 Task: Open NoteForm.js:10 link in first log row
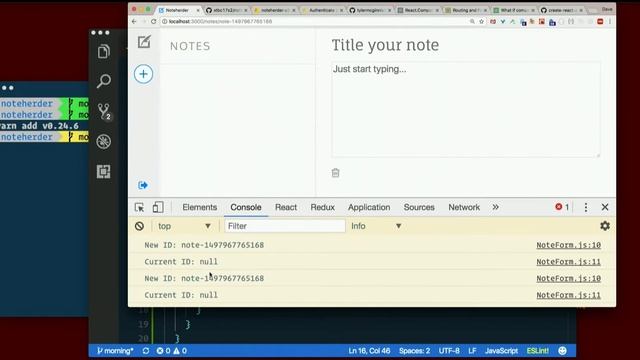pos(569,245)
